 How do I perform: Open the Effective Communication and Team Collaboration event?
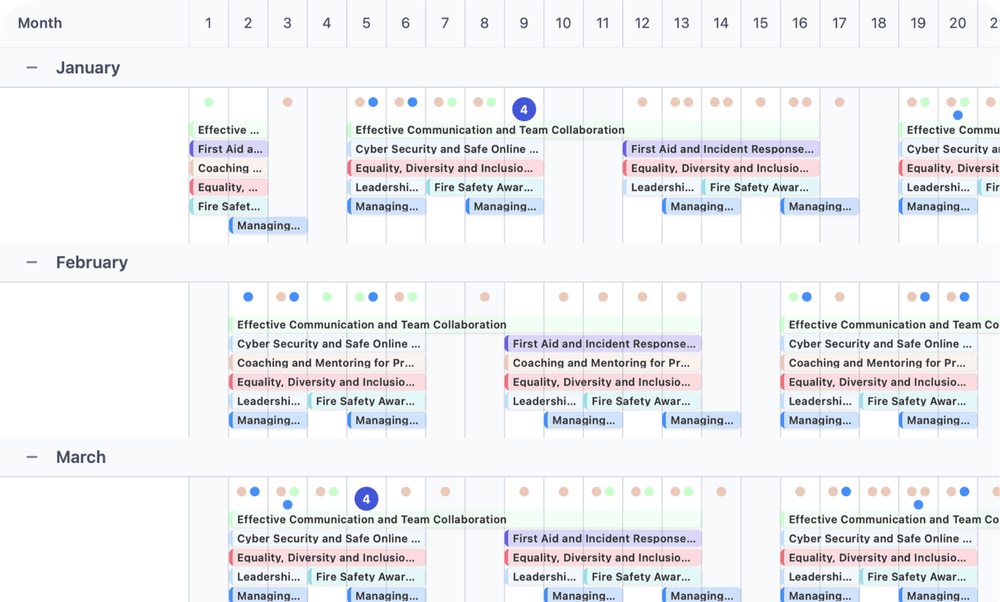tap(488, 130)
